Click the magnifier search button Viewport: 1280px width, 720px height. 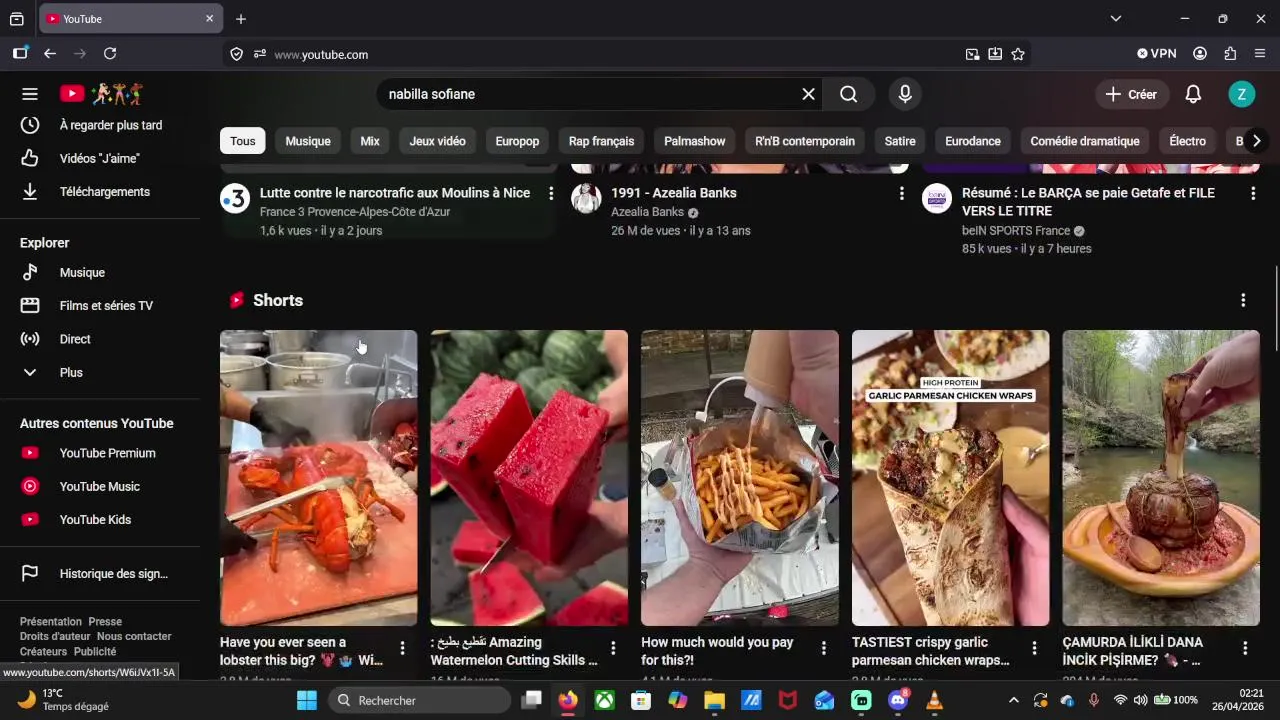(x=849, y=94)
